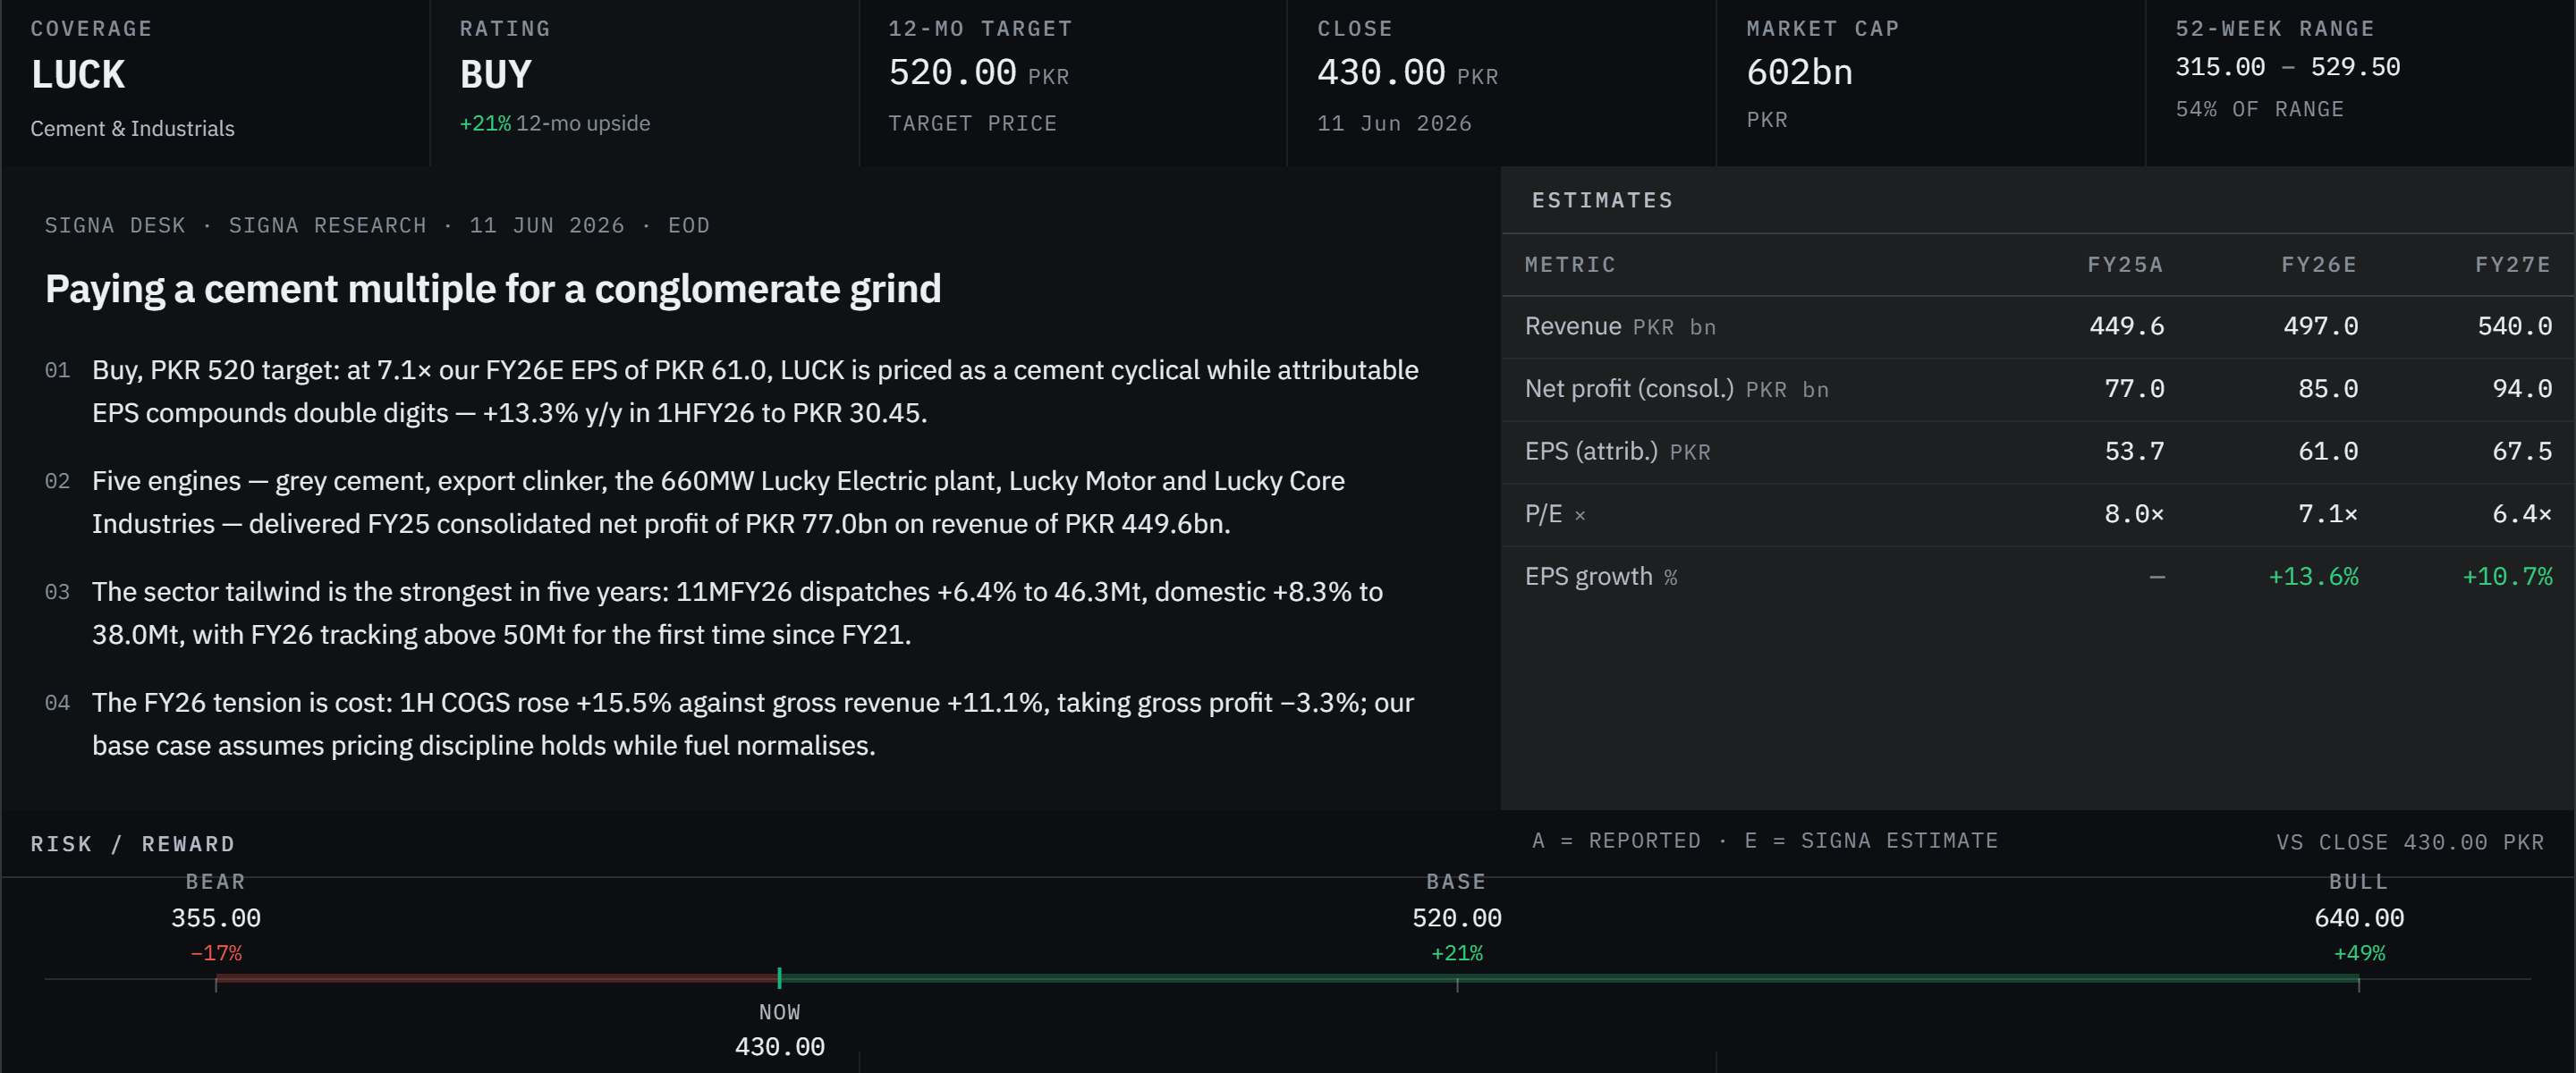Click EPS growth FY26E value +13.6%
Screen dimensions: 2576x1073
point(2313,577)
